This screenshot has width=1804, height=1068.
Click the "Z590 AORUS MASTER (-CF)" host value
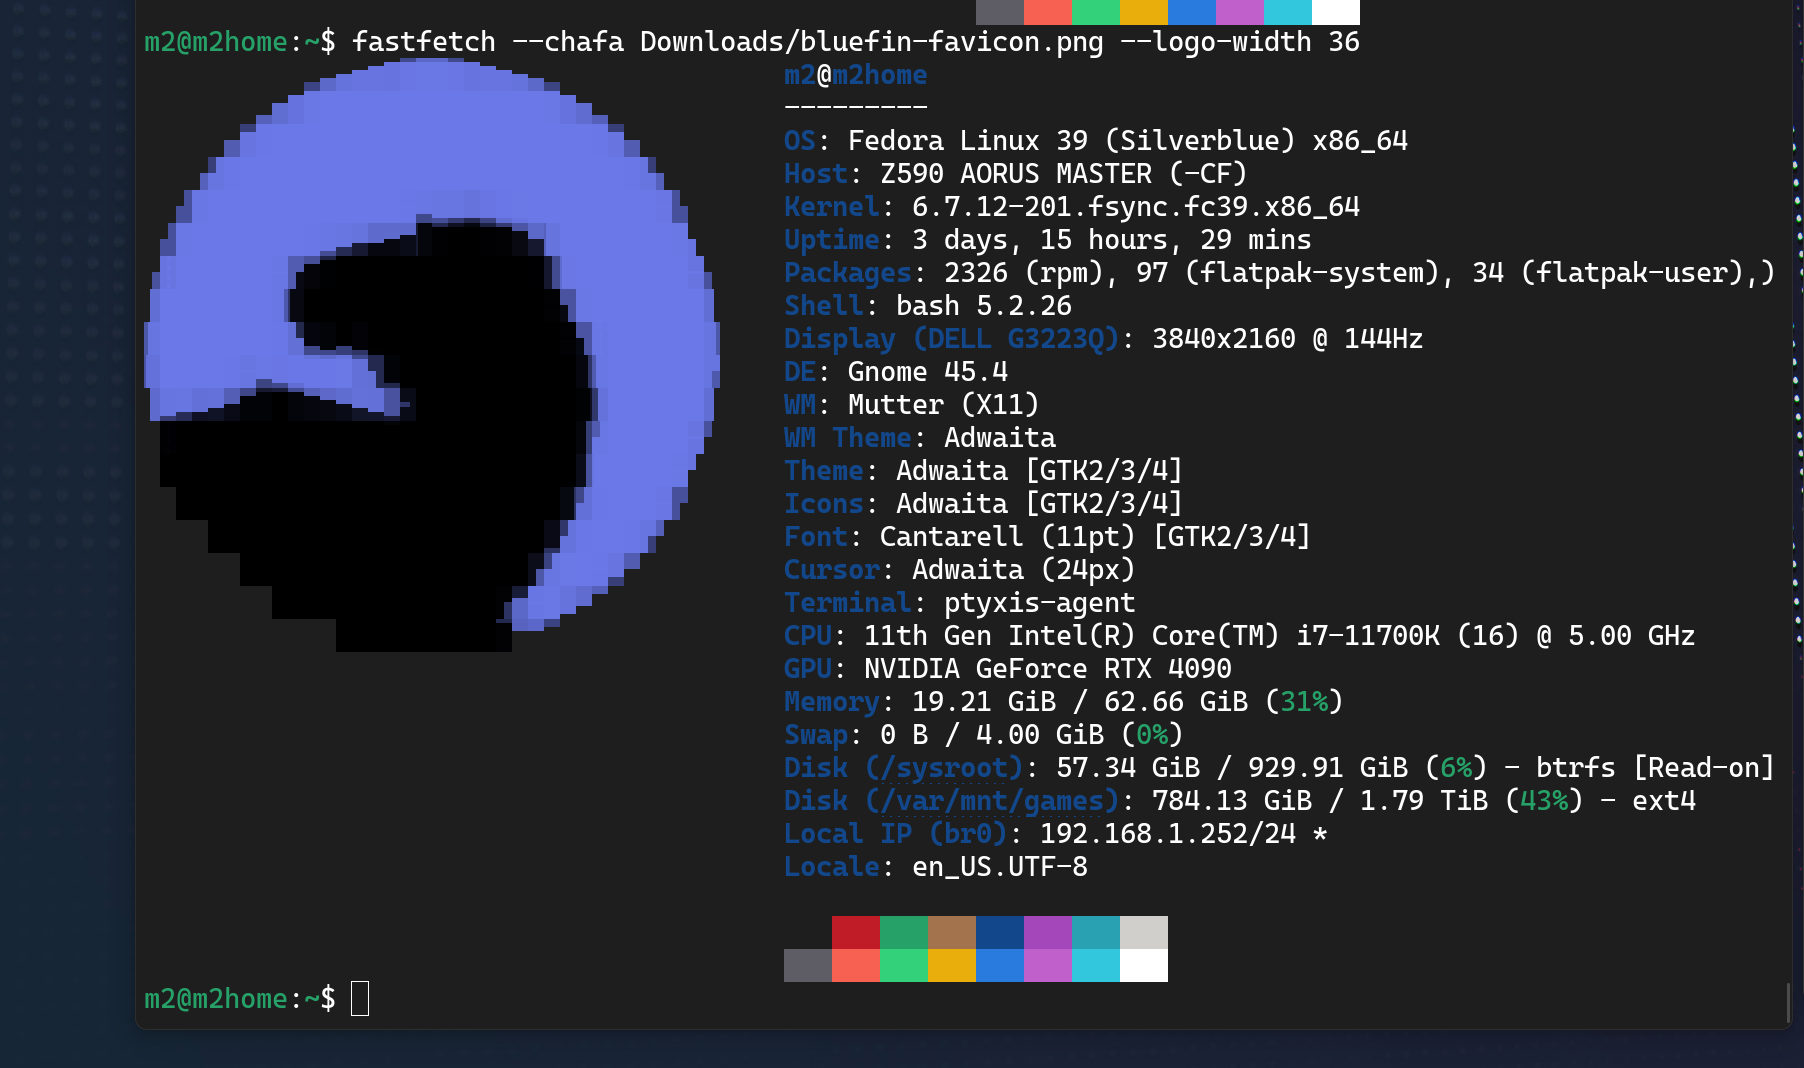point(1064,174)
